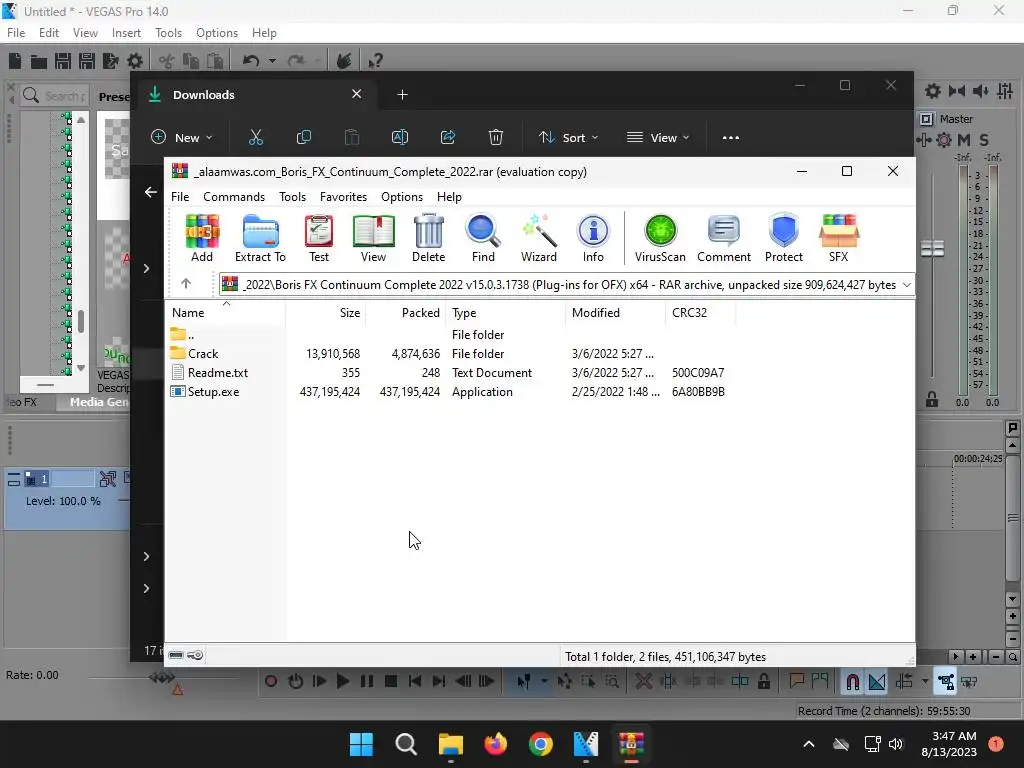
Task: Toggle Loop Playback button in VEGAS
Action: coord(295,681)
